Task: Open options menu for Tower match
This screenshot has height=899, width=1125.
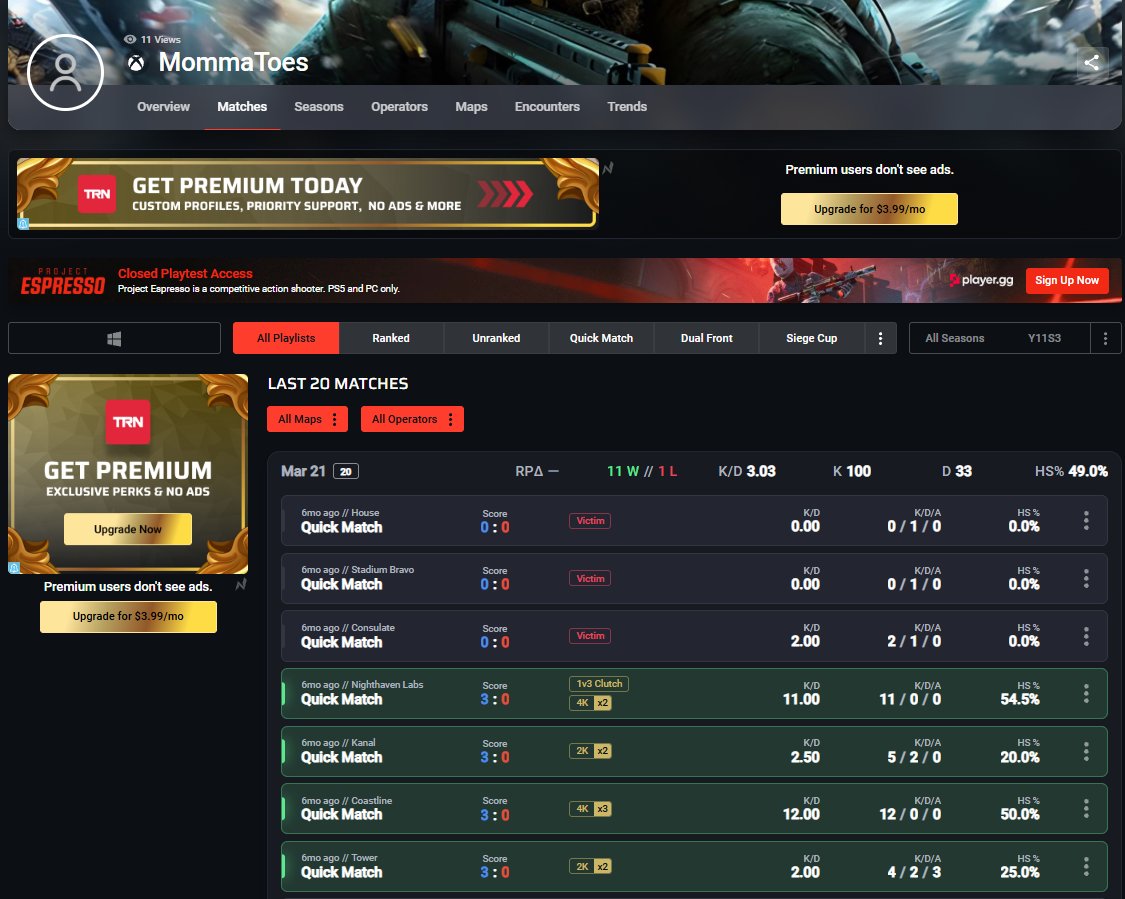Action: (1086, 866)
